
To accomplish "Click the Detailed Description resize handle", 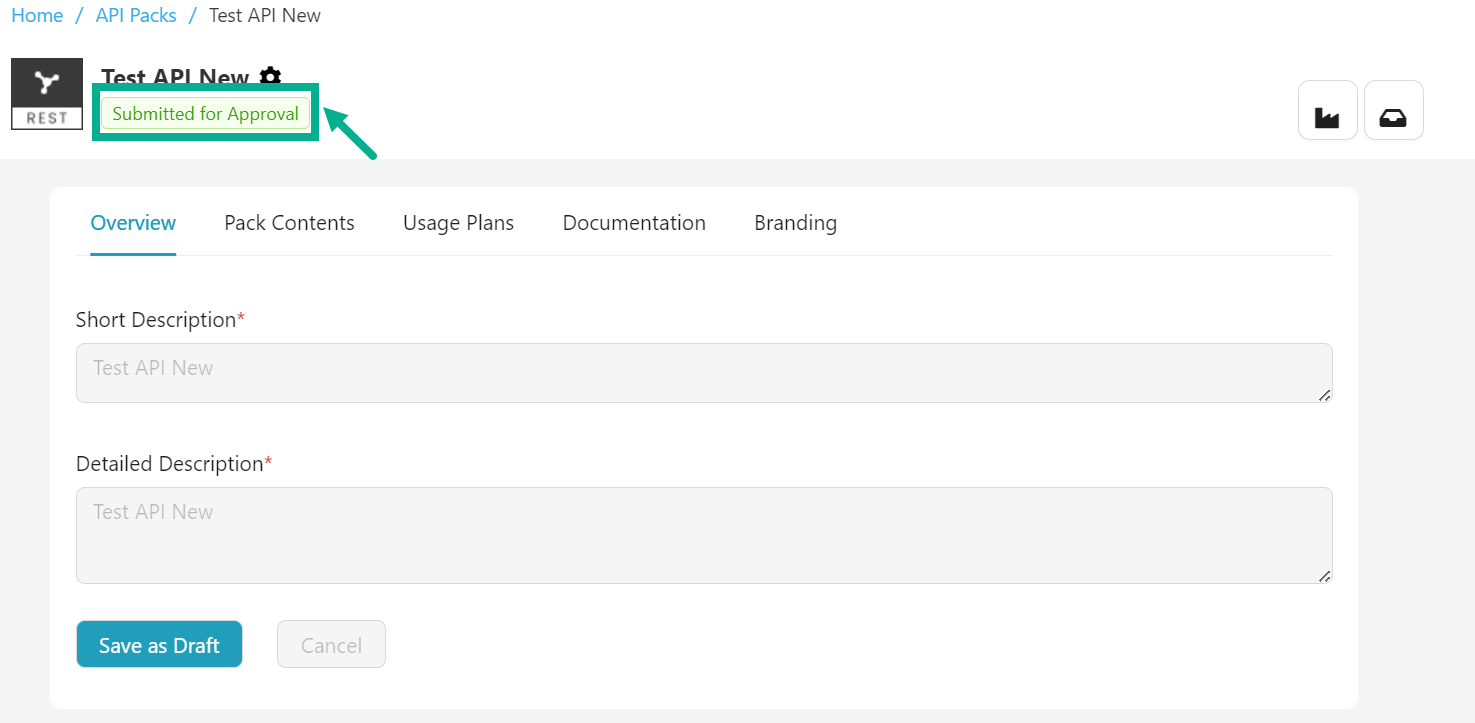I will pyautogui.click(x=1324, y=576).
